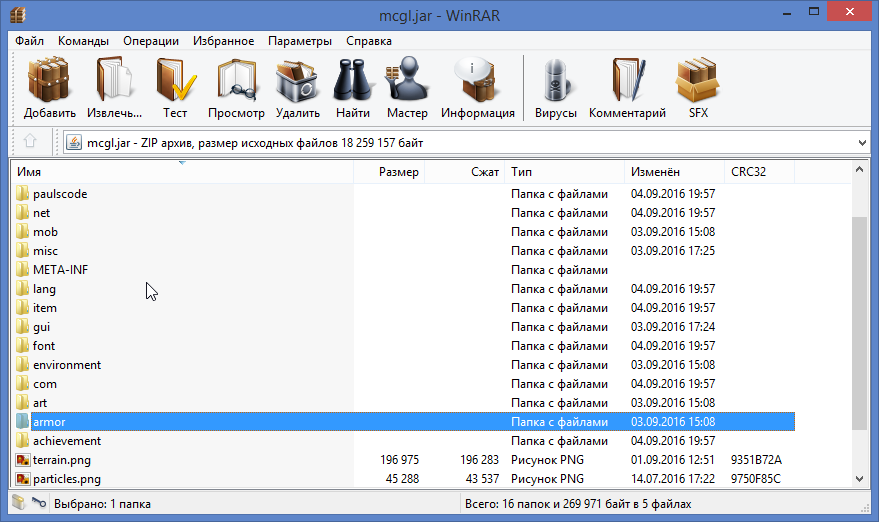This screenshot has width=879, height=522.
Task: Click the WinRAR title bar app icon
Action: (18, 14)
